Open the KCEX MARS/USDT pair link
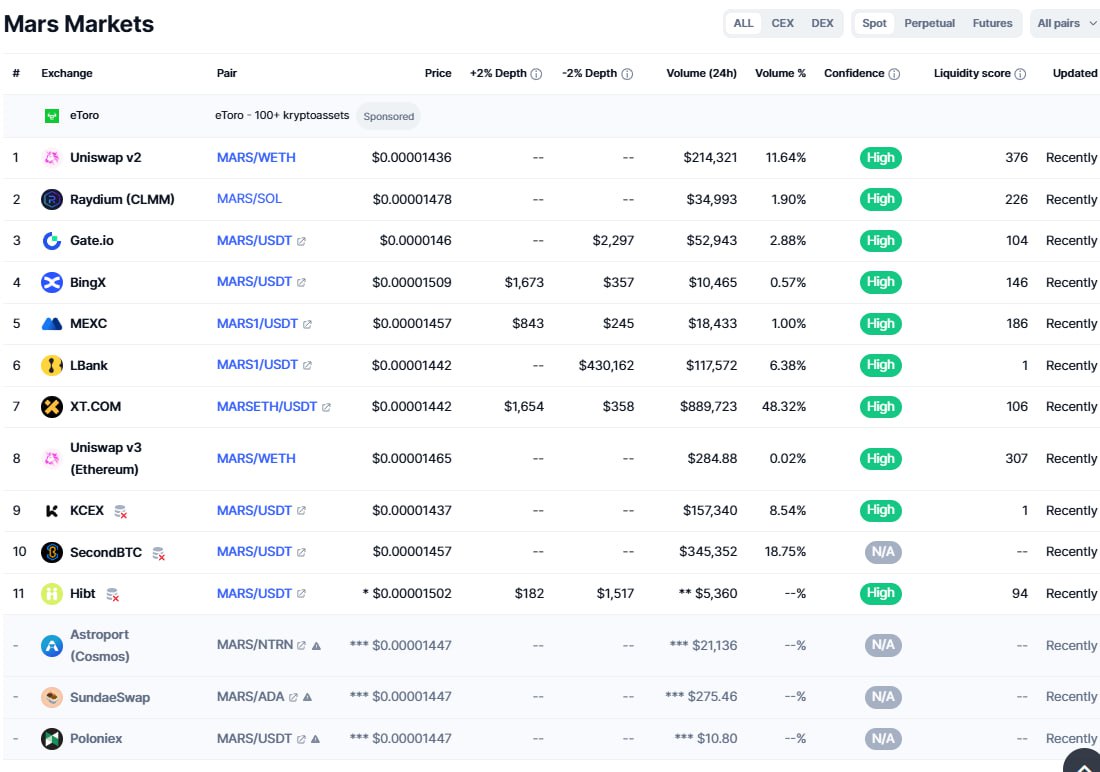 pos(254,510)
